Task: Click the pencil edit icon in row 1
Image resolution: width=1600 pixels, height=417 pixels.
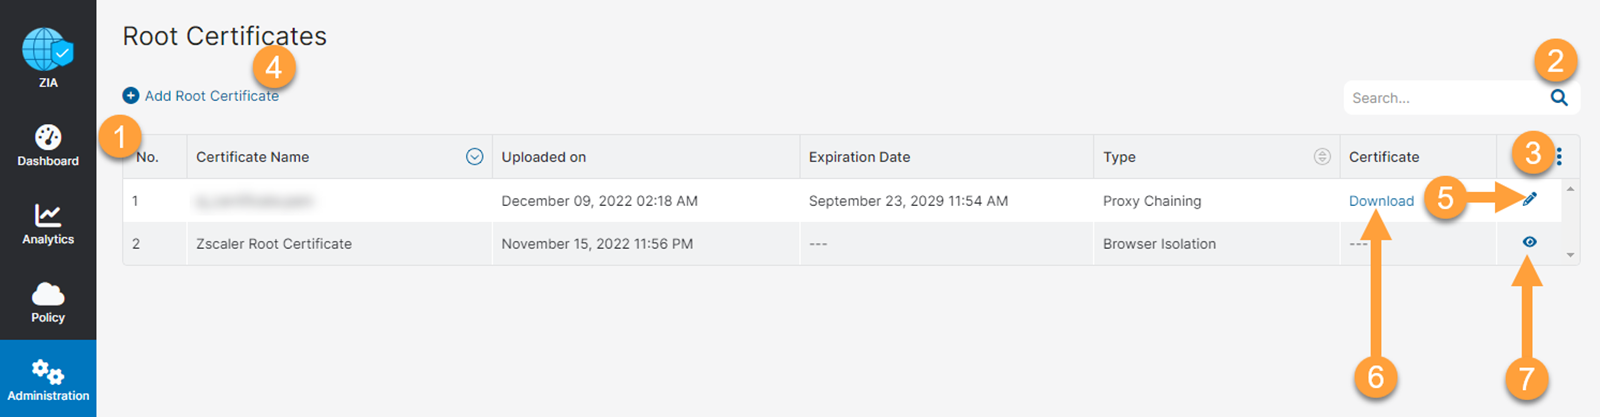Action: point(1529,200)
